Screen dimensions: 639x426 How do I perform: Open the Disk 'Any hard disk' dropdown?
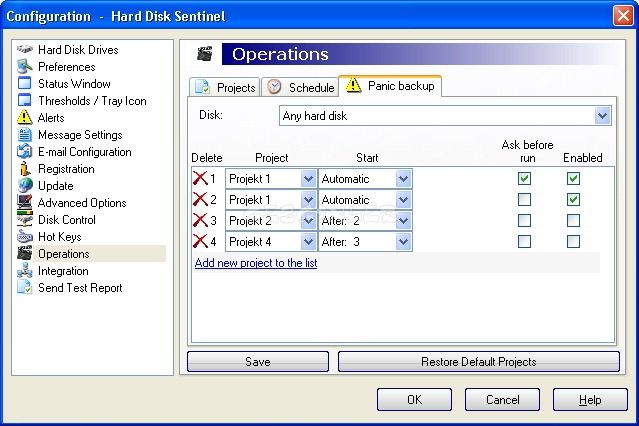point(602,116)
